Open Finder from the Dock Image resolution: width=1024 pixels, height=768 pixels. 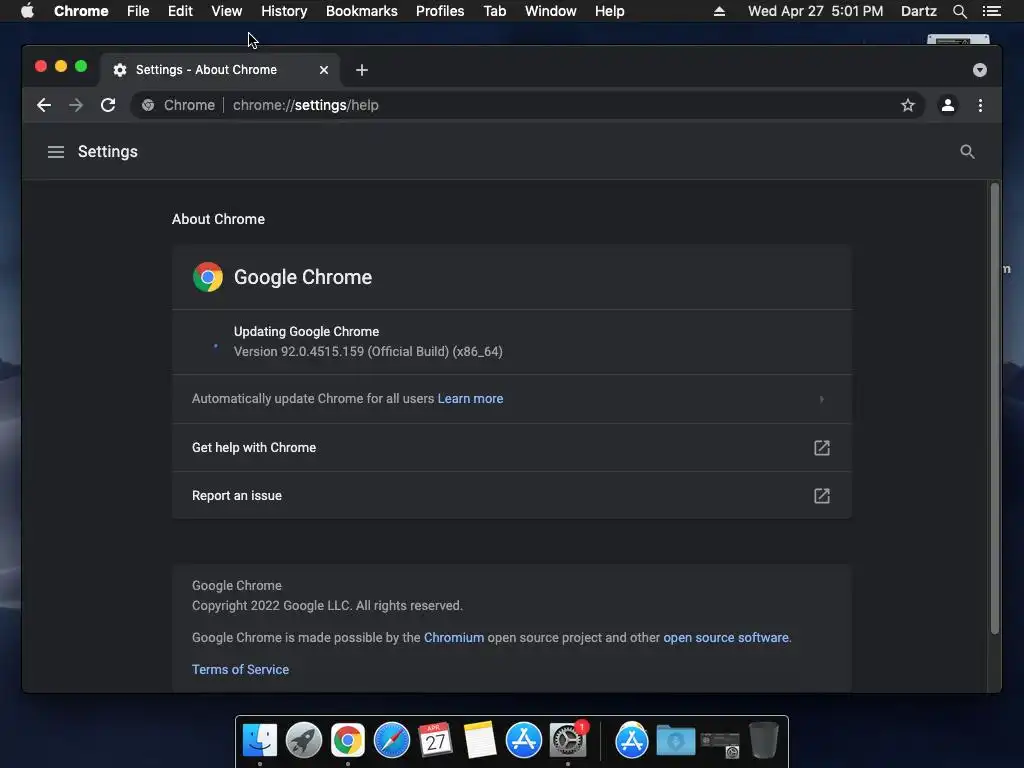[260, 741]
